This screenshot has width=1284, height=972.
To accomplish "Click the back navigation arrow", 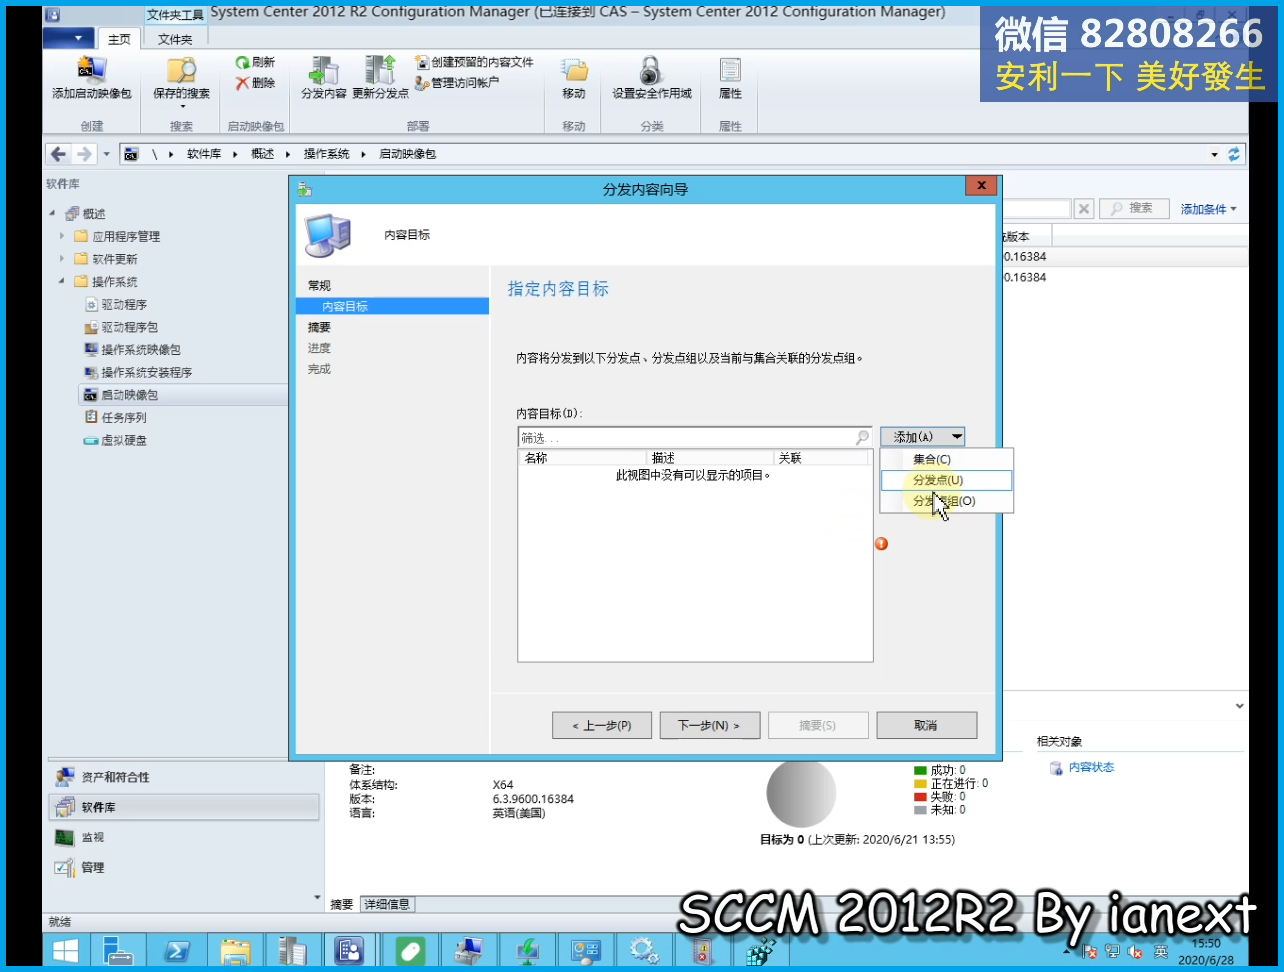I will point(58,154).
